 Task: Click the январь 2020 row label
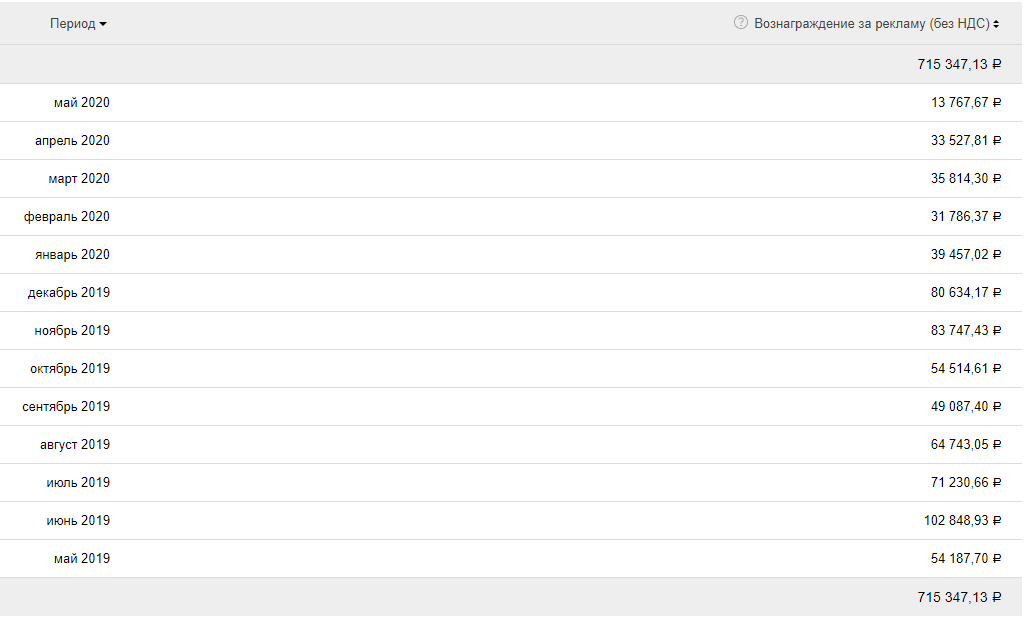[72, 255]
